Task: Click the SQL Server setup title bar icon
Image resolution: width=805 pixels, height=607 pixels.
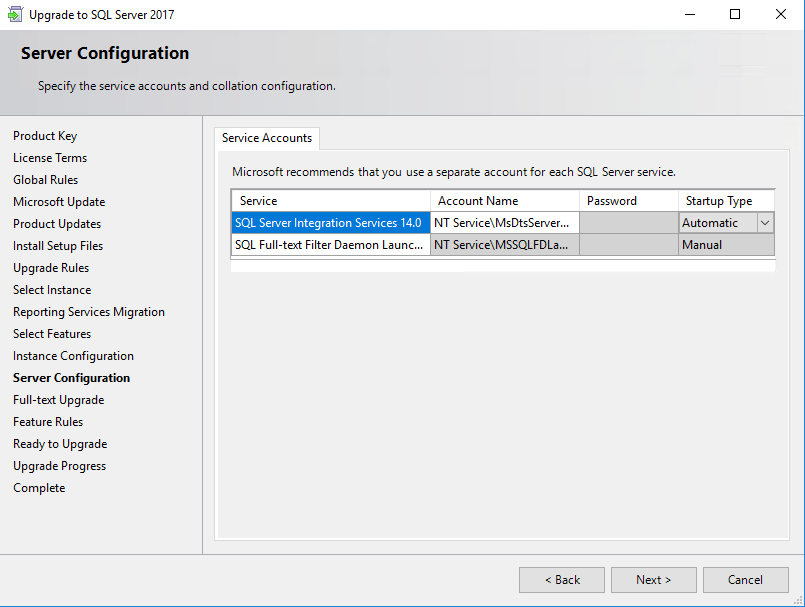Action: click(x=15, y=14)
